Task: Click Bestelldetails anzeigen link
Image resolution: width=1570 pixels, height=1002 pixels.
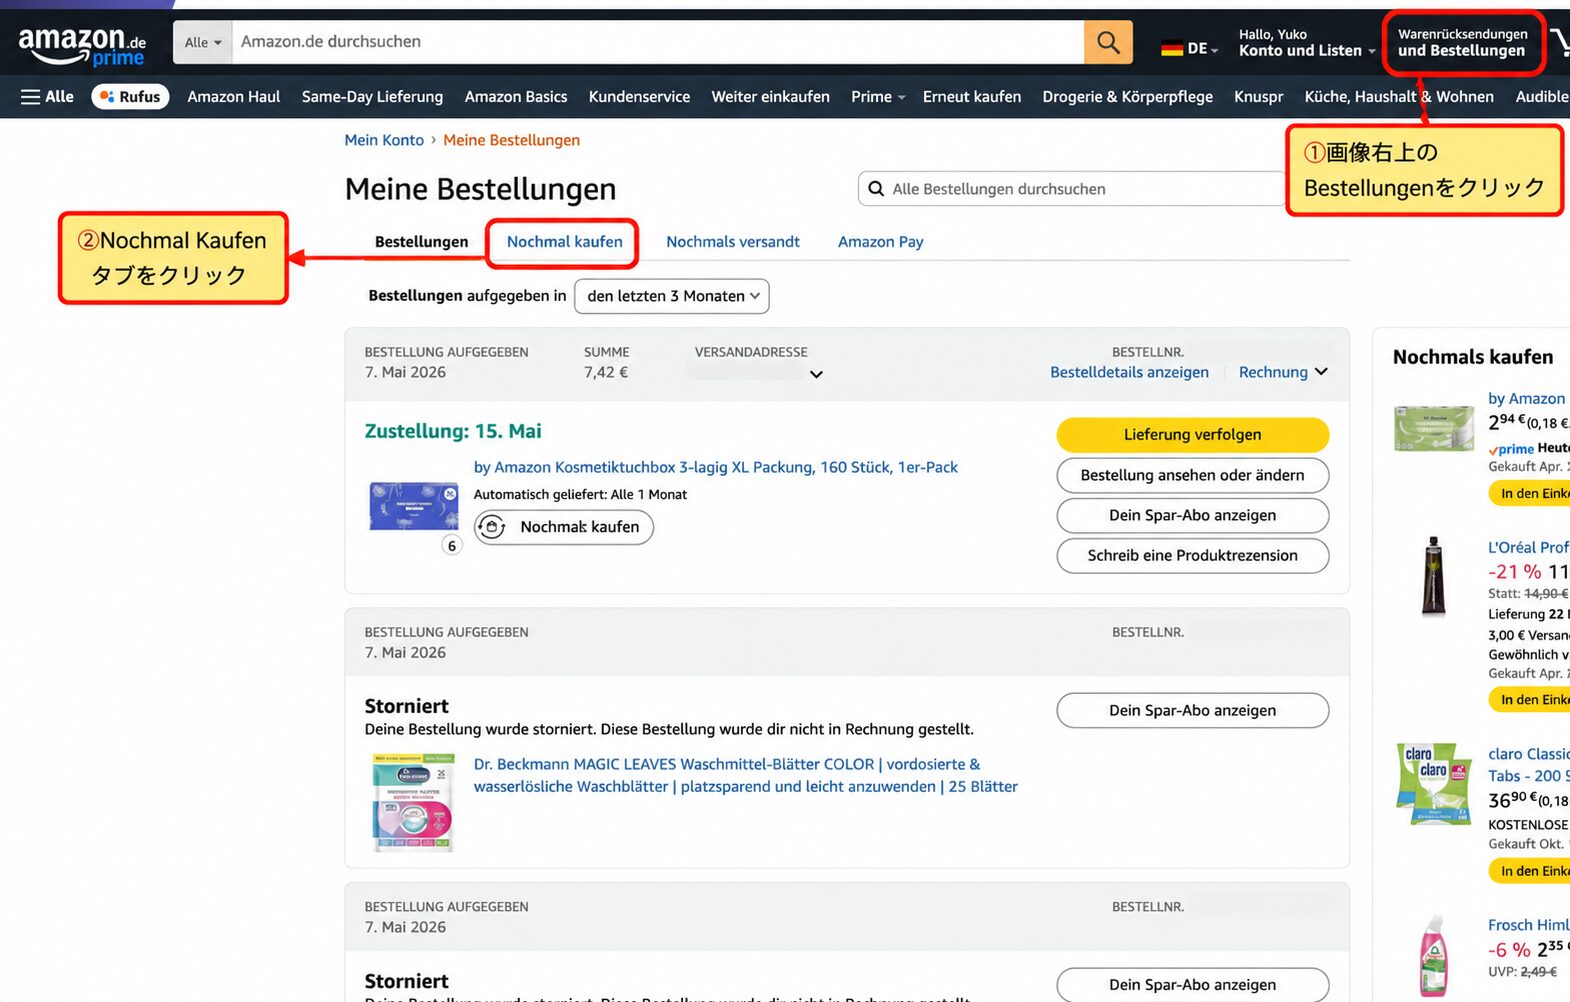Action: (x=1129, y=372)
